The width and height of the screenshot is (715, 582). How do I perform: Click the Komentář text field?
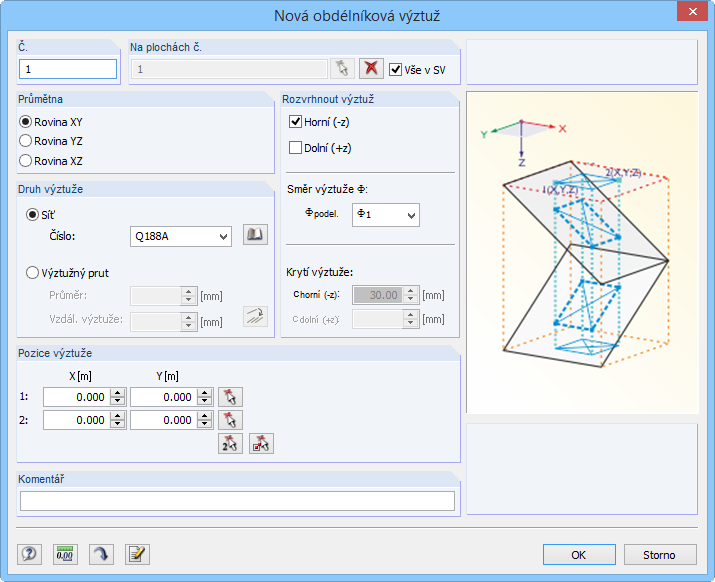tap(237, 501)
